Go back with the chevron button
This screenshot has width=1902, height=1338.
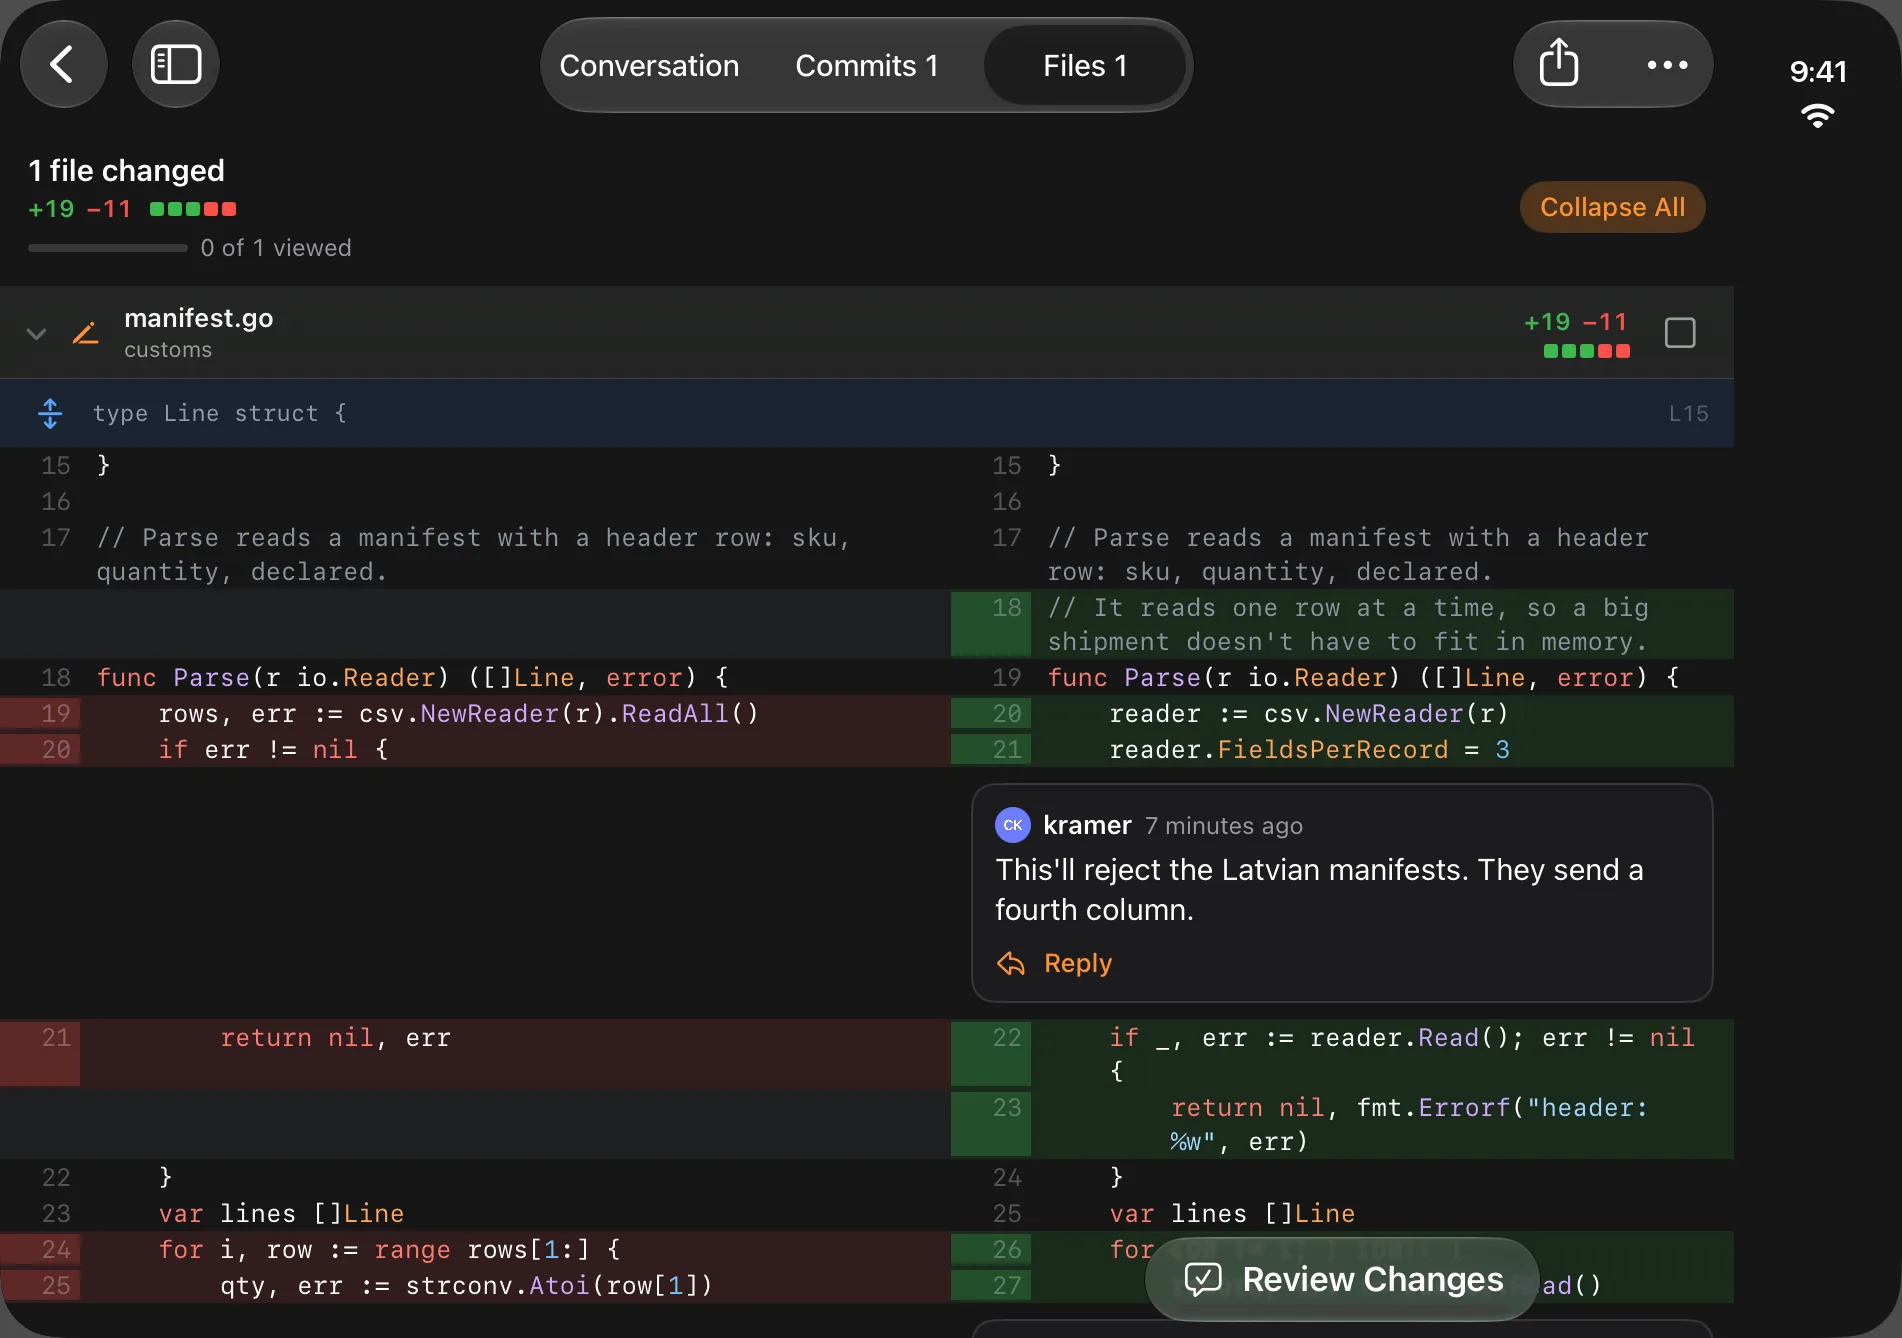(63, 65)
